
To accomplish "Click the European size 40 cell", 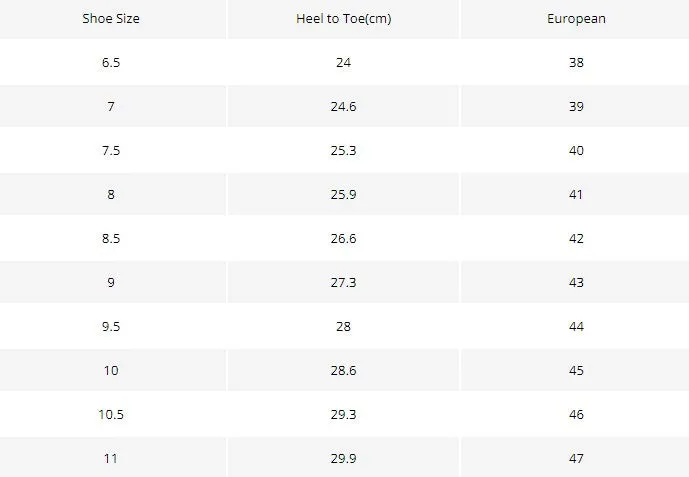I will pos(576,150).
